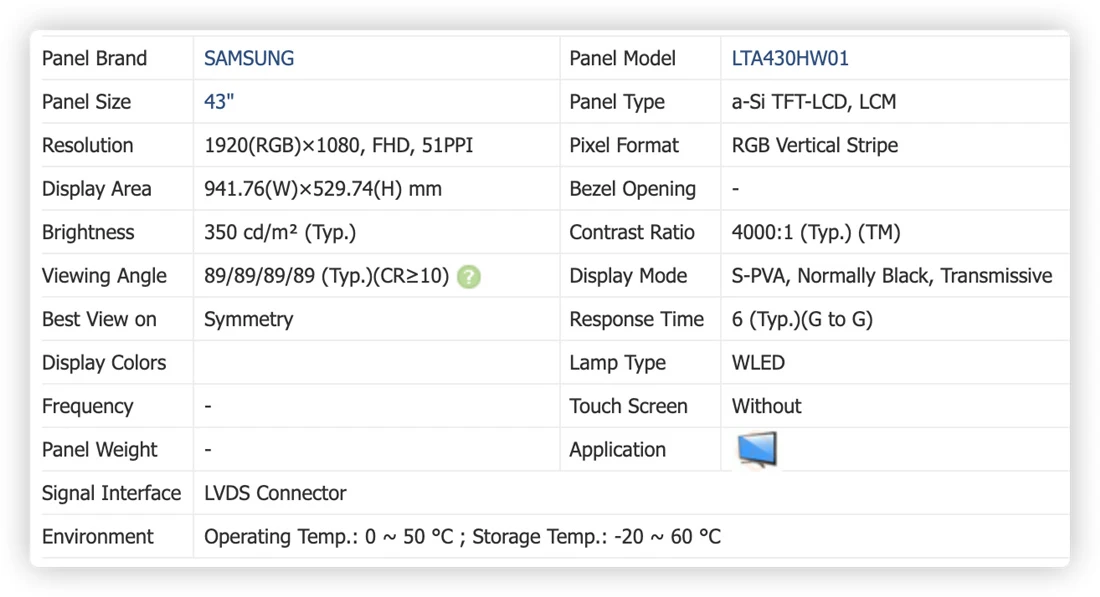Click the WLED lamp type value
Screen dimensions: 1100x597
[758, 363]
